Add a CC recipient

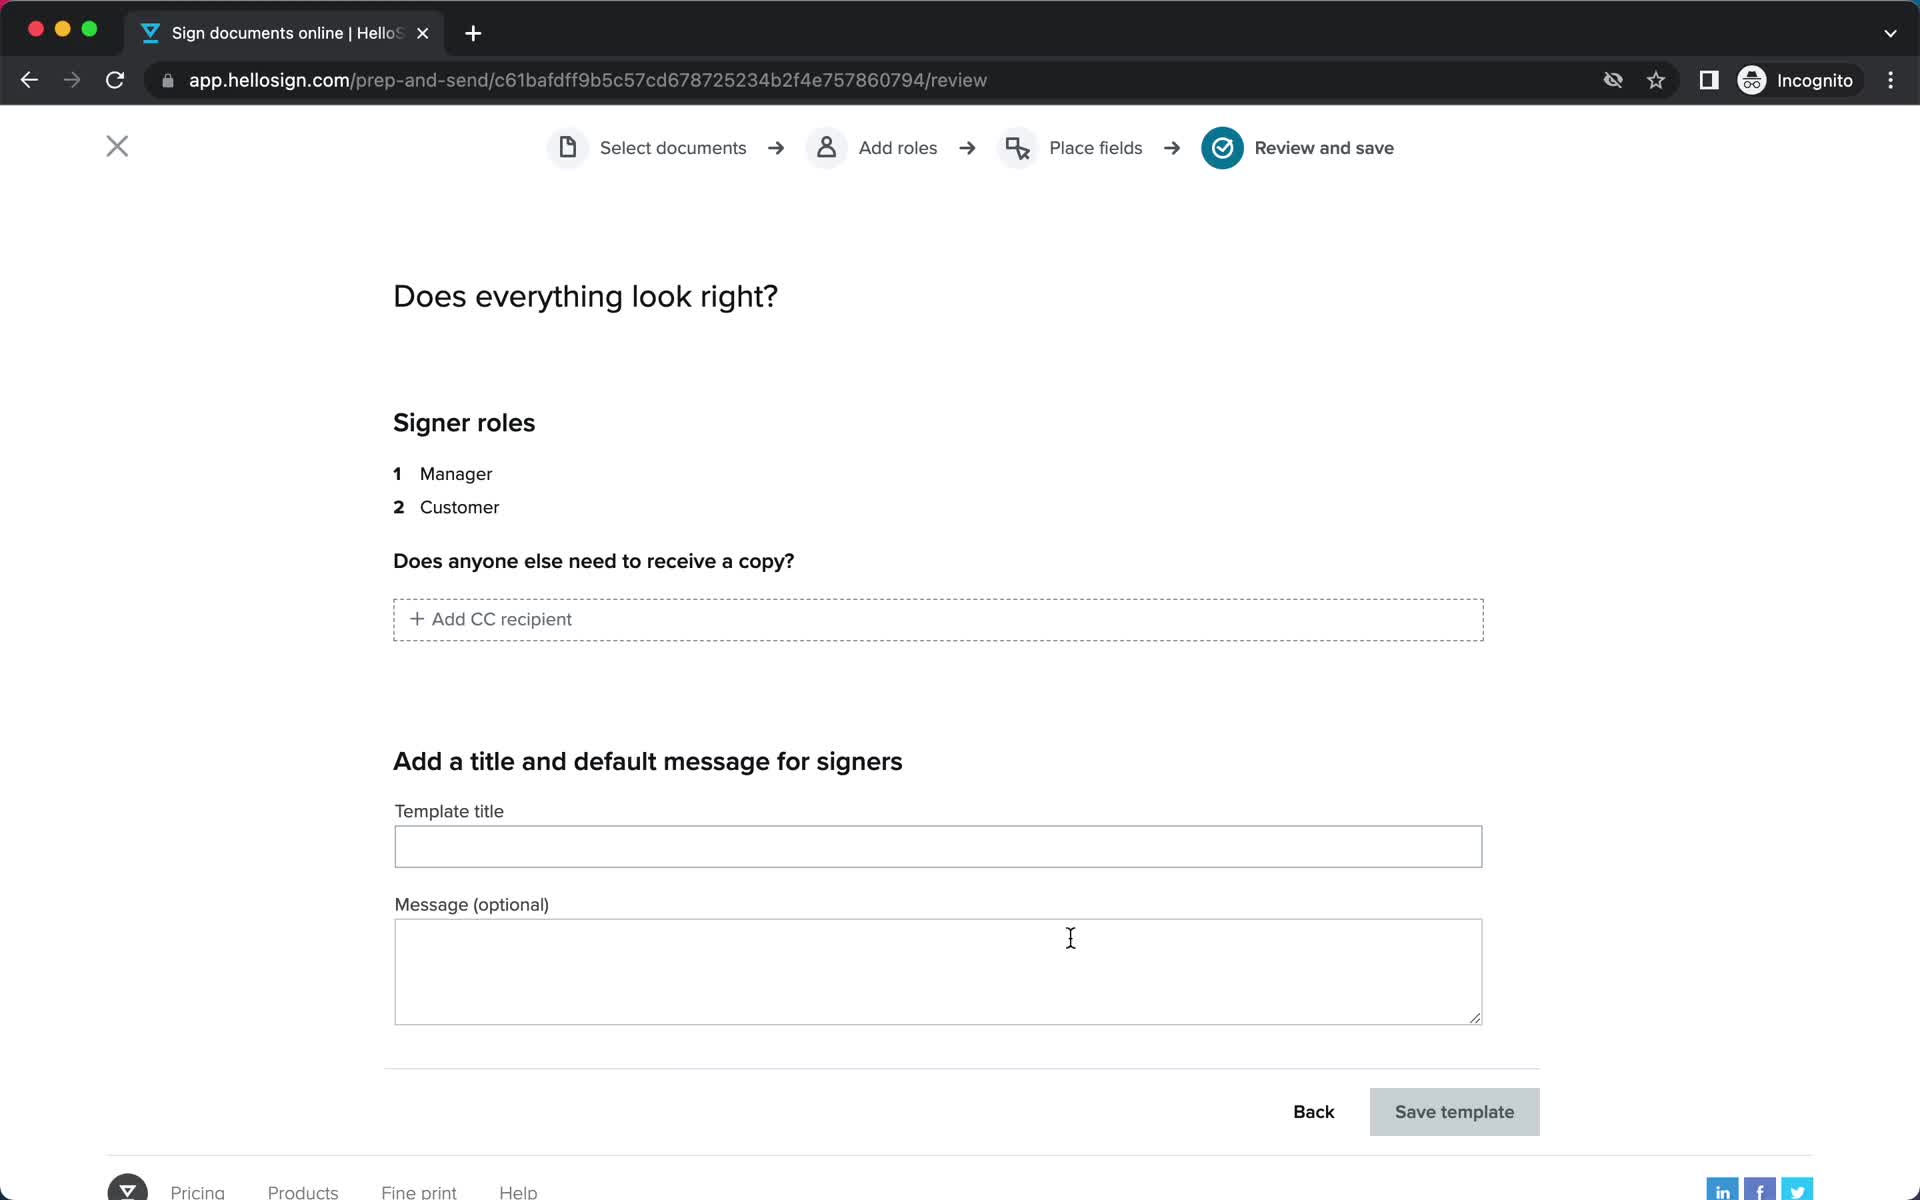(x=938, y=620)
